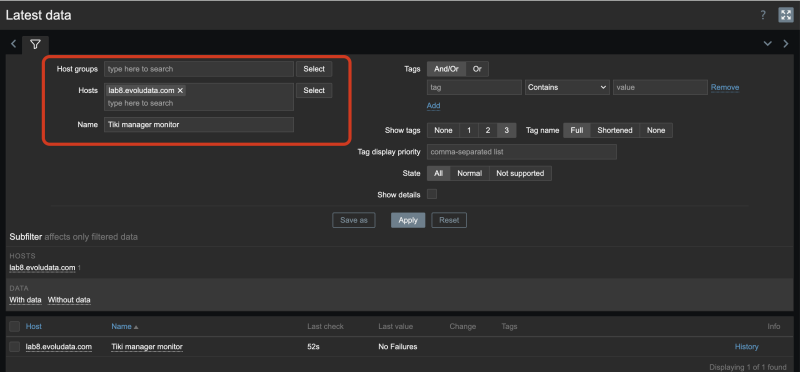Filter subfilter by Without data
The width and height of the screenshot is (800, 372).
point(69,300)
